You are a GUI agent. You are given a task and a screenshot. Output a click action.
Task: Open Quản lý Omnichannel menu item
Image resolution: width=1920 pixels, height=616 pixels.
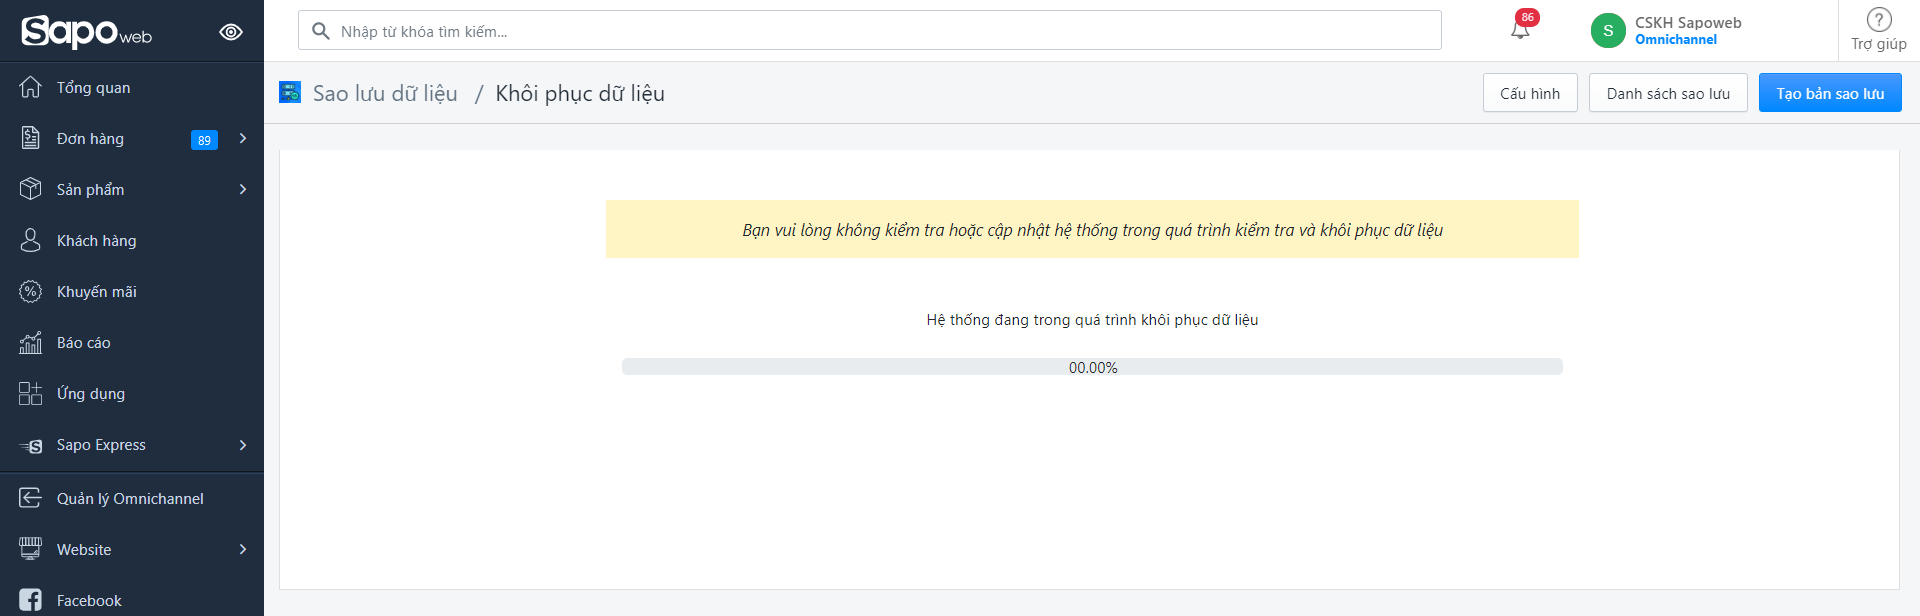(130, 499)
